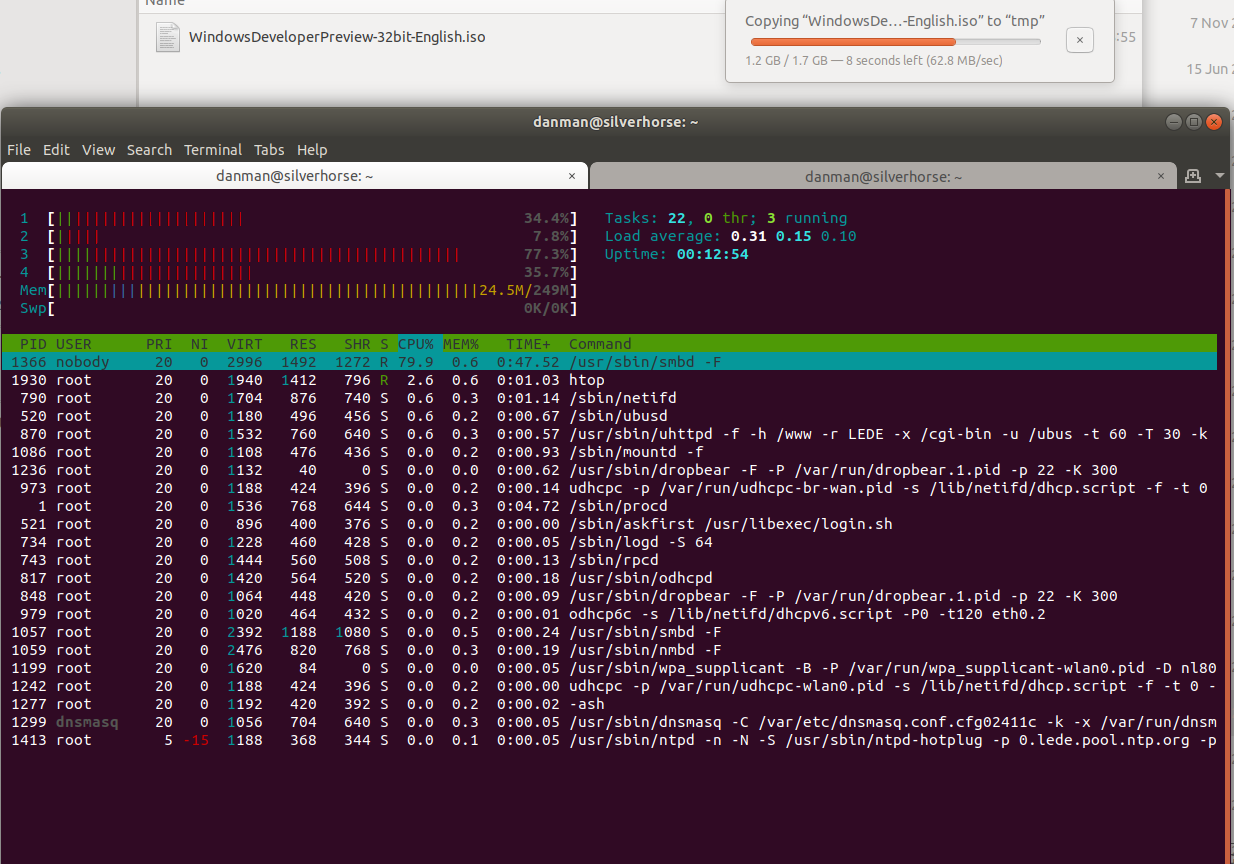Sort by the TIME+ column header
The width and height of the screenshot is (1234, 864).
coord(528,344)
